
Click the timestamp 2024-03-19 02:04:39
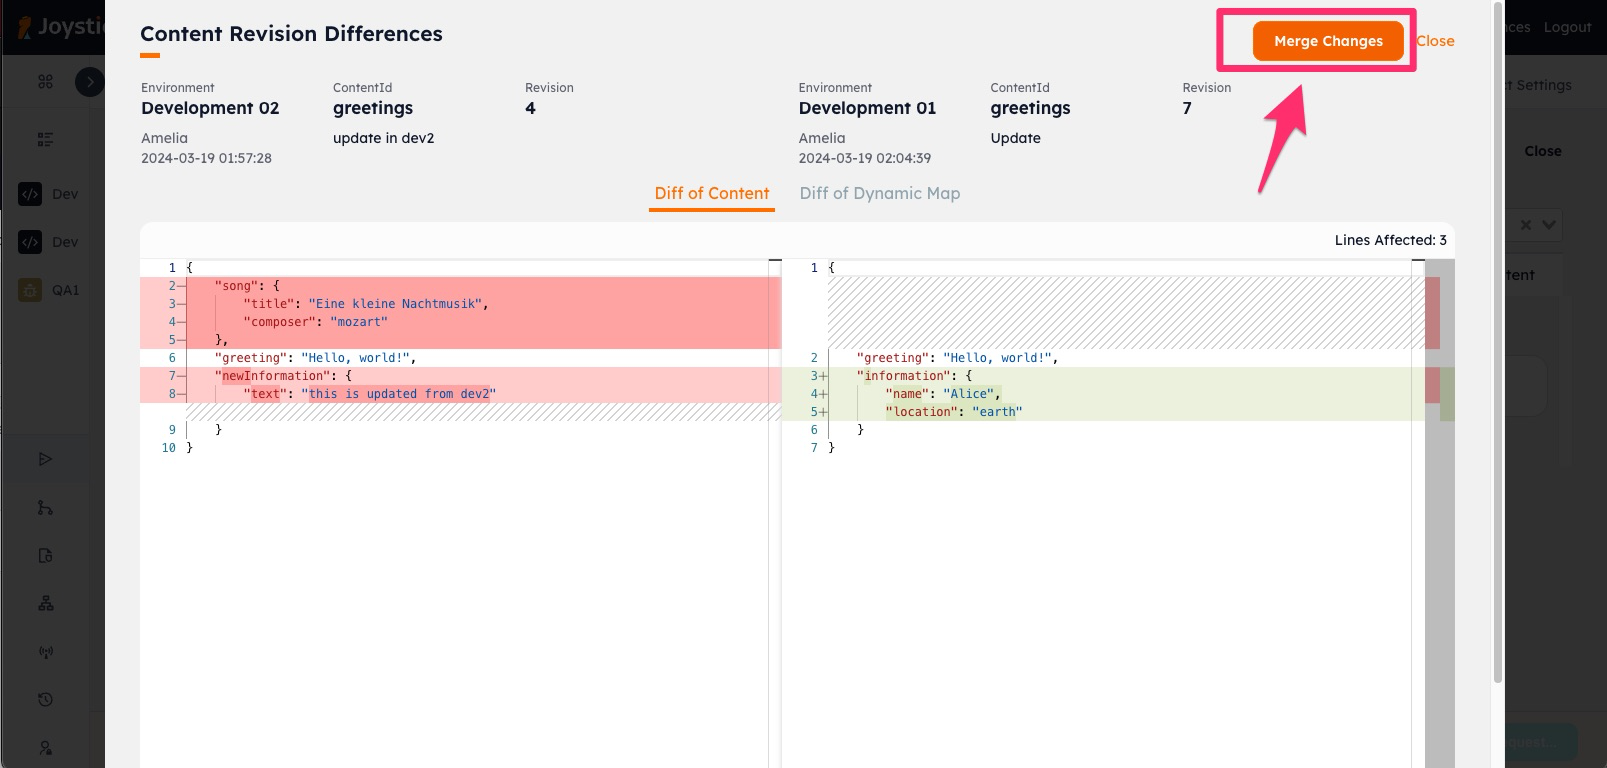tap(864, 158)
